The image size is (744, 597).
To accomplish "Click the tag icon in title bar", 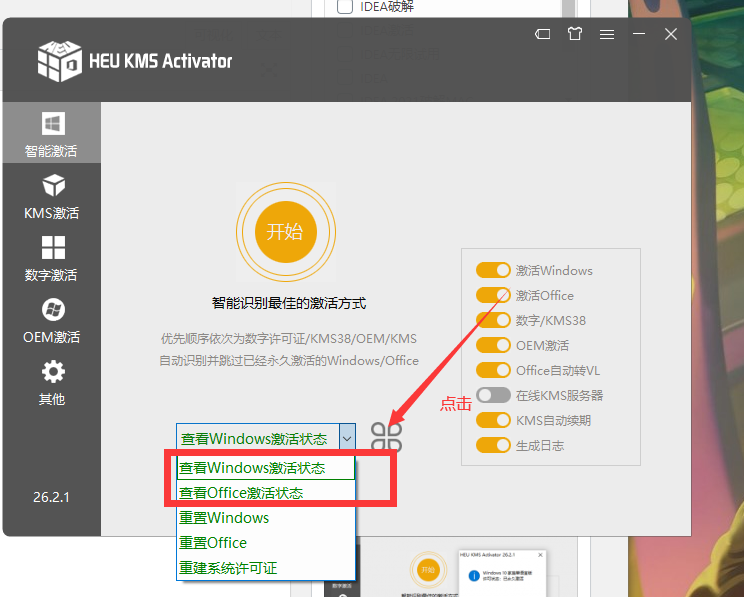I will pyautogui.click(x=543, y=34).
